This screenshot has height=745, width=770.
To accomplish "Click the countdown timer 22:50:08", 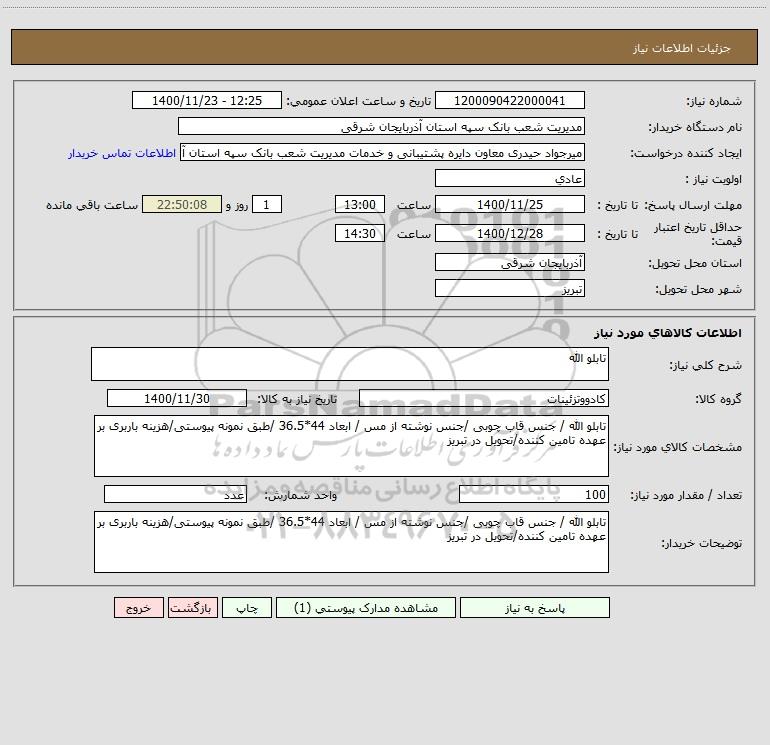I will (182, 204).
